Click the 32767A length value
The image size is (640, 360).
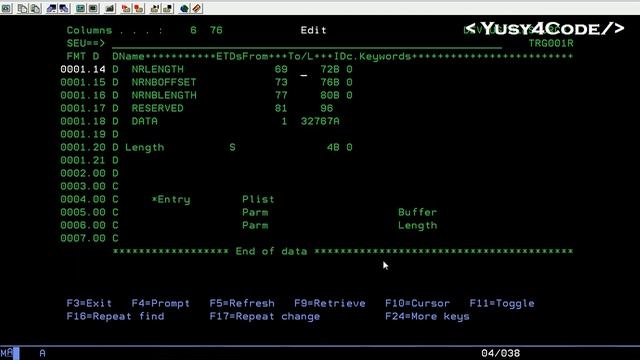320,122
